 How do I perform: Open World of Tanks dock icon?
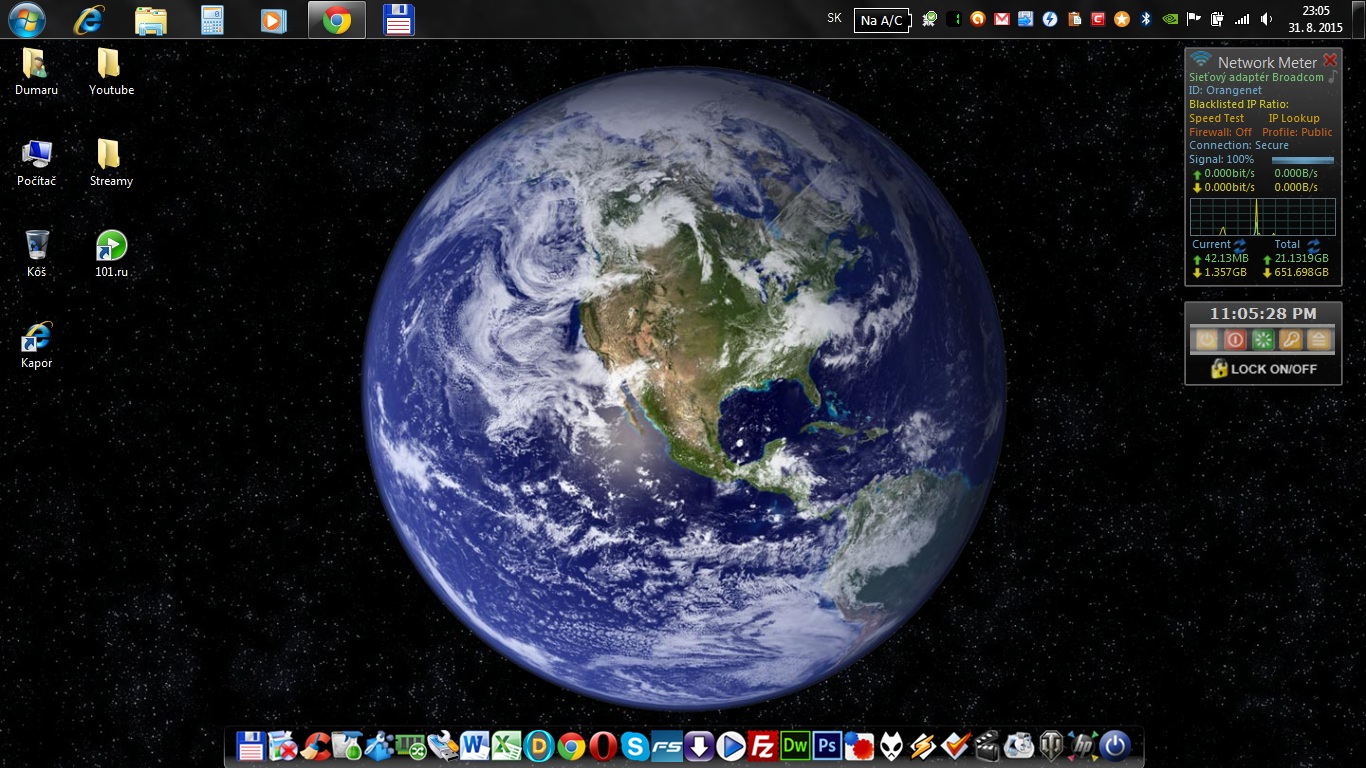point(1051,745)
